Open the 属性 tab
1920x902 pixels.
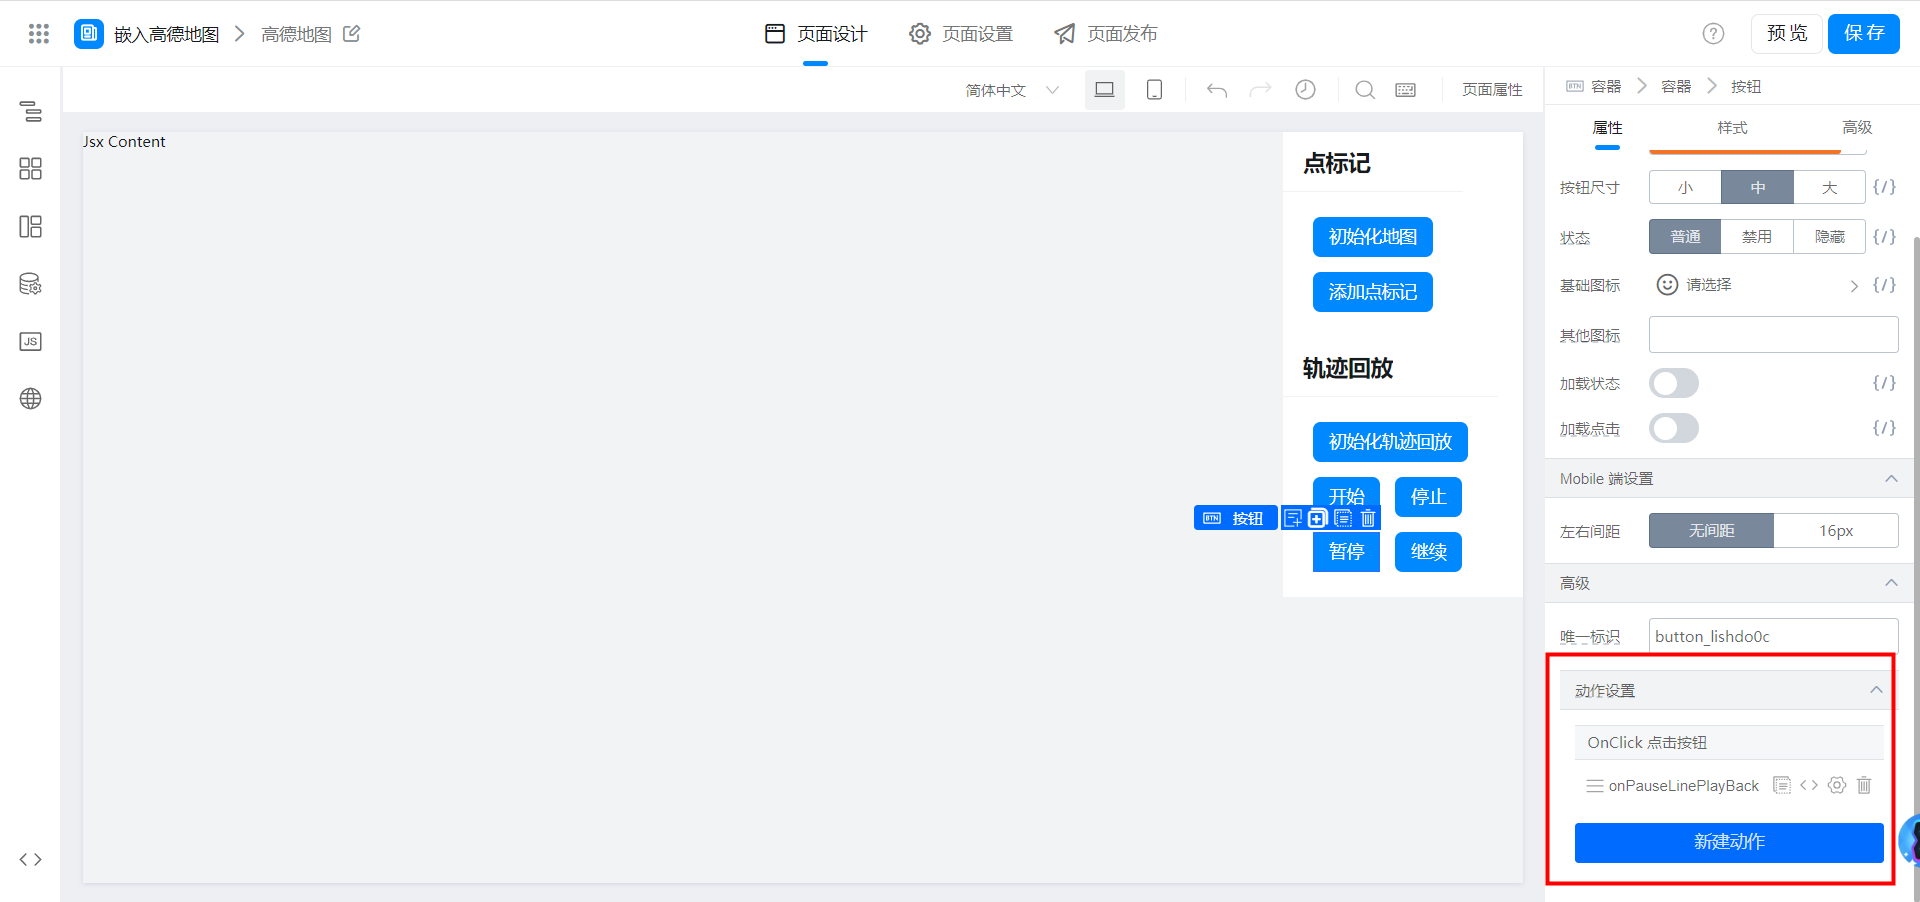pyautogui.click(x=1607, y=128)
